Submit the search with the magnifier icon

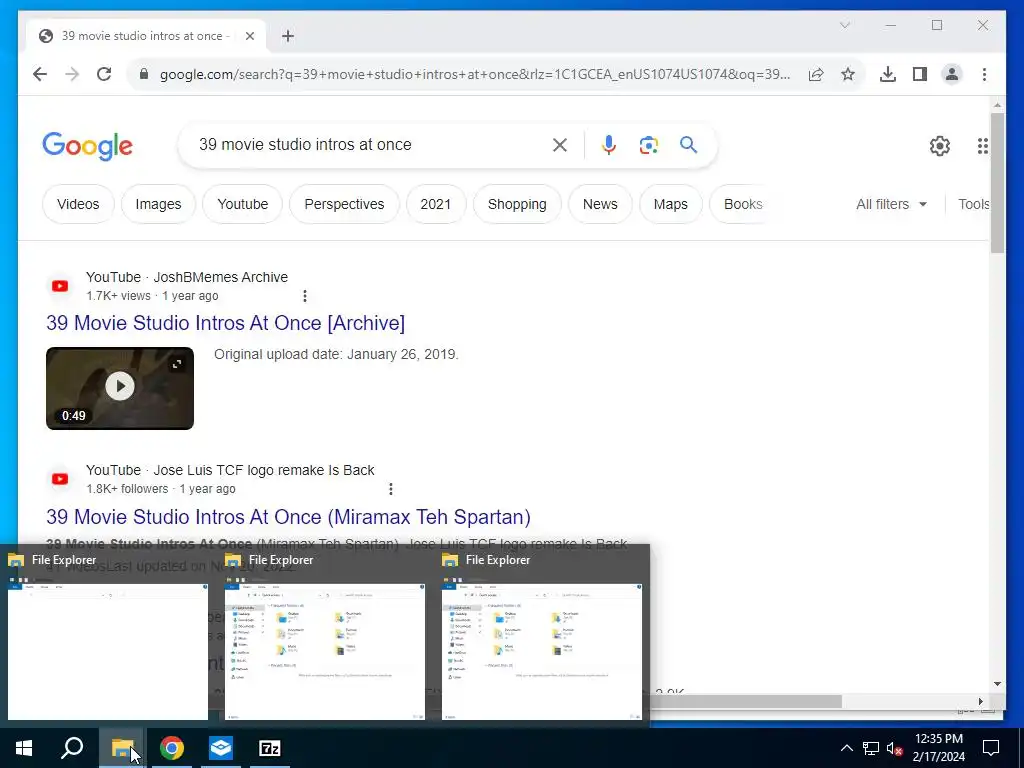(688, 144)
